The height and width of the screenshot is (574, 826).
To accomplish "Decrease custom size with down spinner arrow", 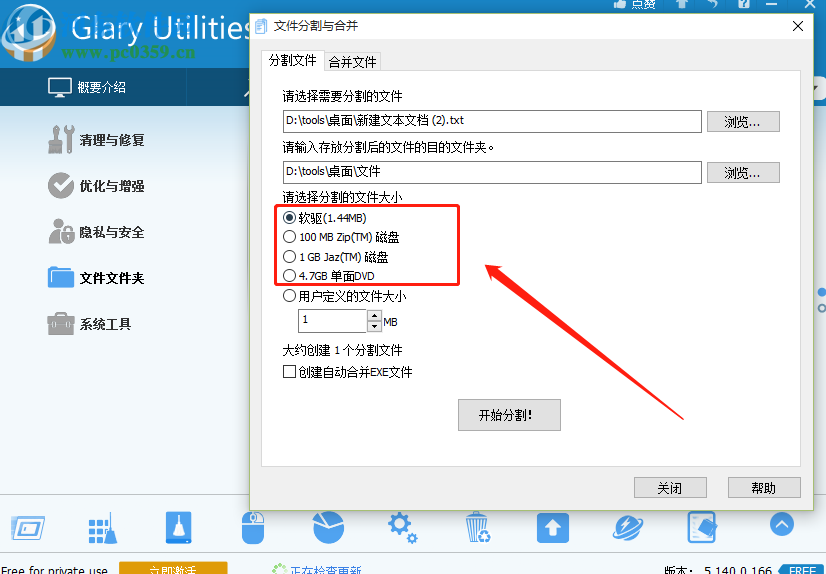I will 374,326.
